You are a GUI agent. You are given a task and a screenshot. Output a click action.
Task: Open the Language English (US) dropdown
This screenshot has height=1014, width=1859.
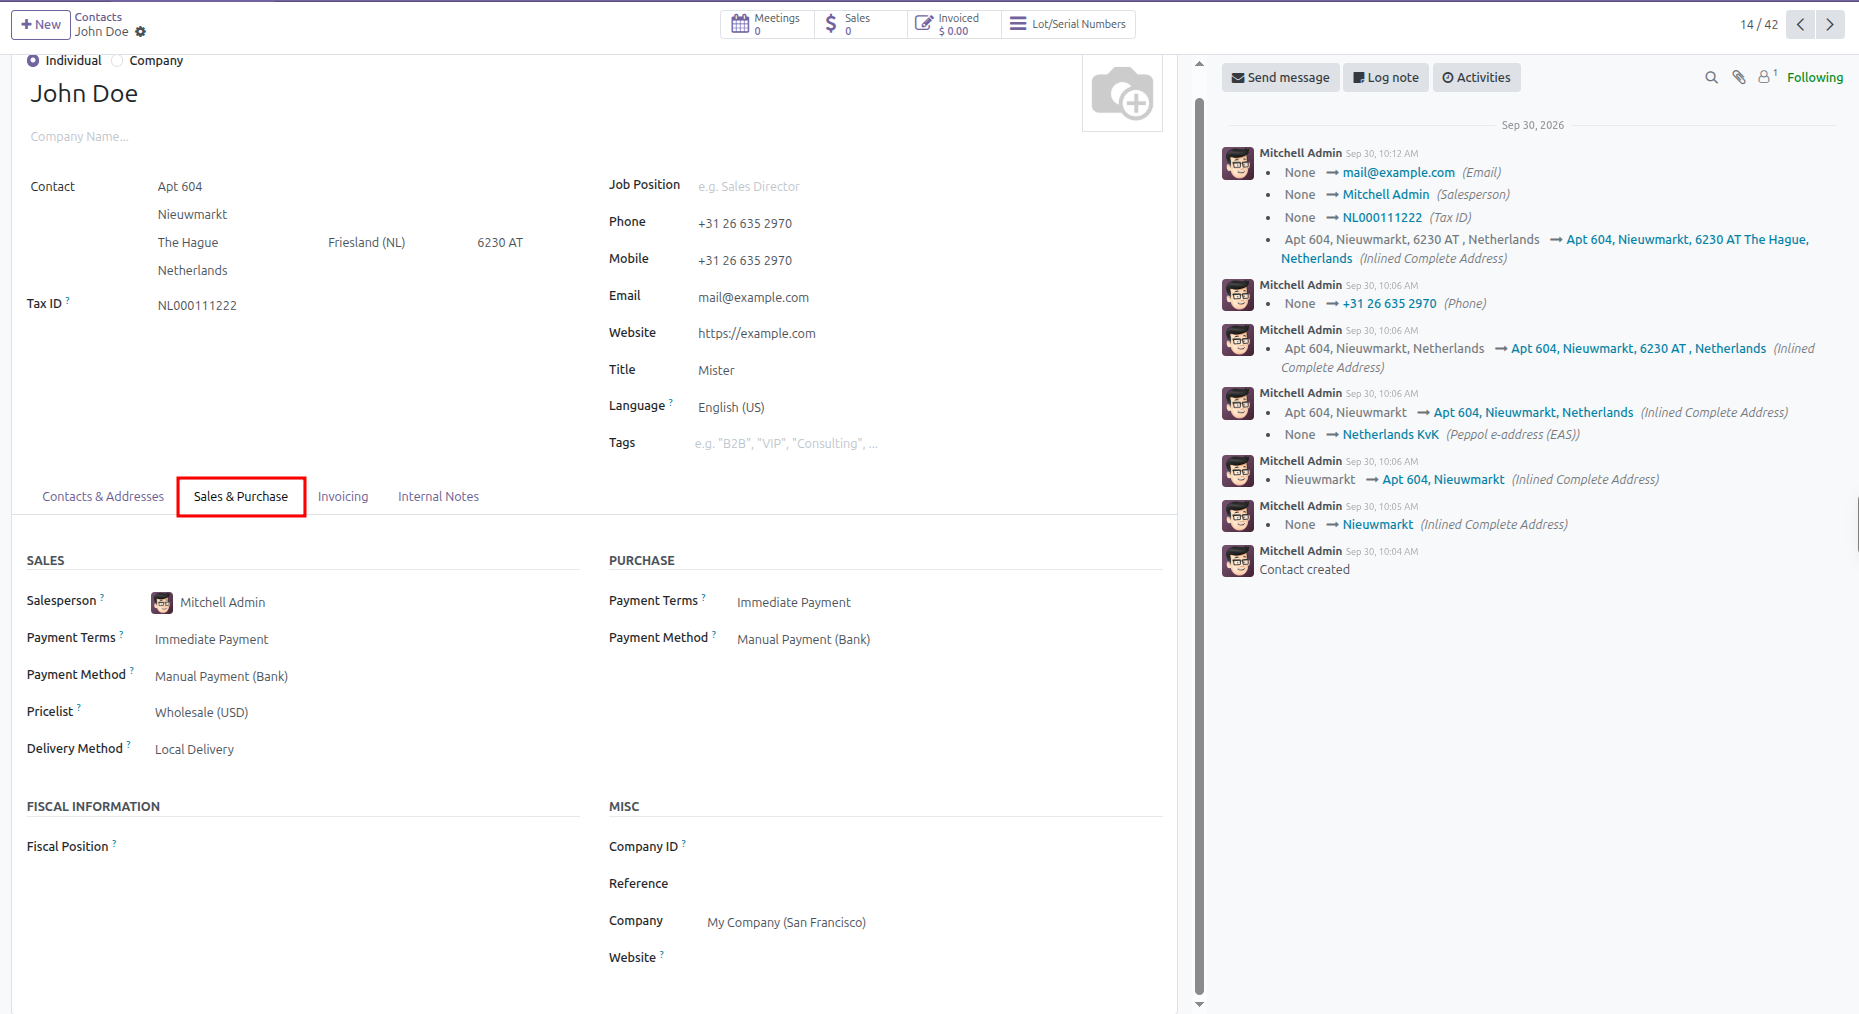pos(928,407)
